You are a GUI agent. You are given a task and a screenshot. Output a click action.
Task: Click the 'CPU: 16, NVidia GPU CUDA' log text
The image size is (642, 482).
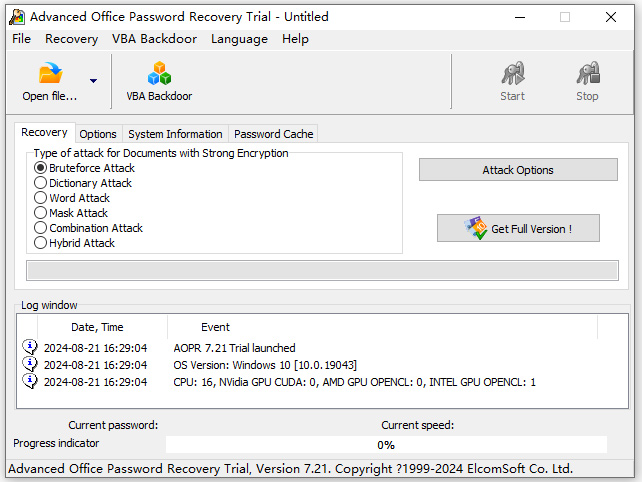354,382
